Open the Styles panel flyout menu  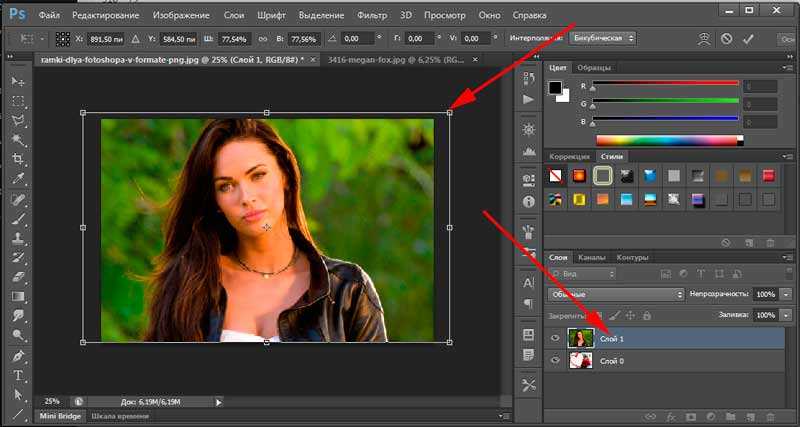[x=787, y=156]
